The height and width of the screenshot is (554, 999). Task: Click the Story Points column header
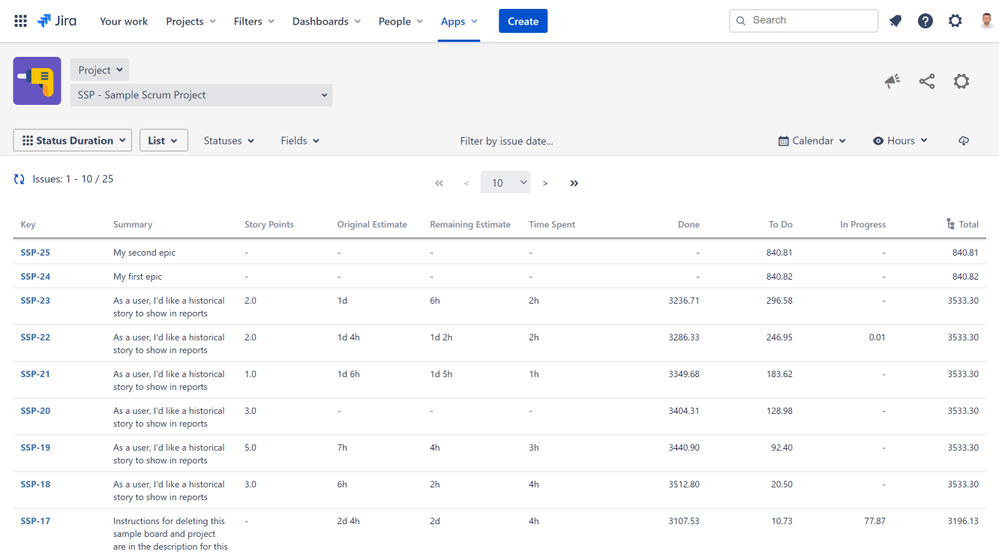coord(269,225)
